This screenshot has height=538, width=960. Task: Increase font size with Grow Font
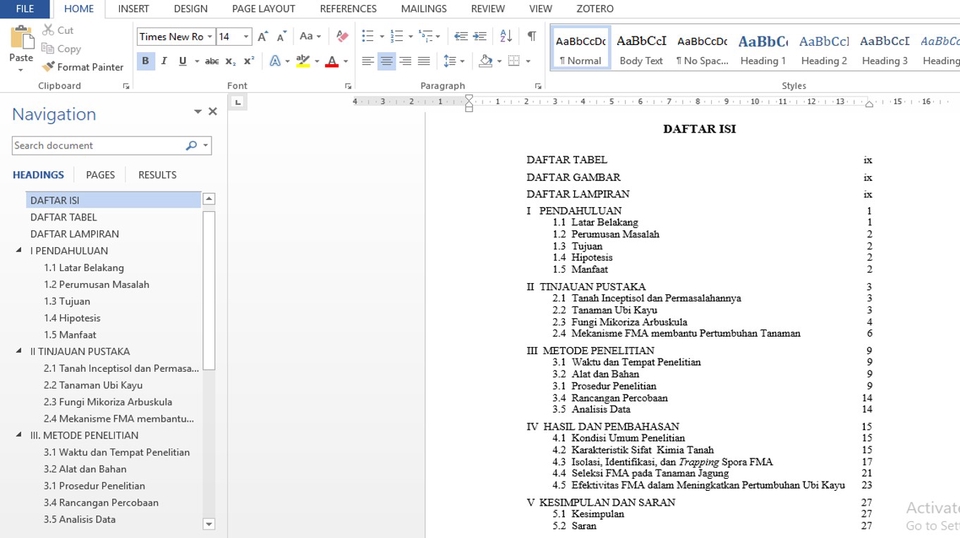coord(263,37)
